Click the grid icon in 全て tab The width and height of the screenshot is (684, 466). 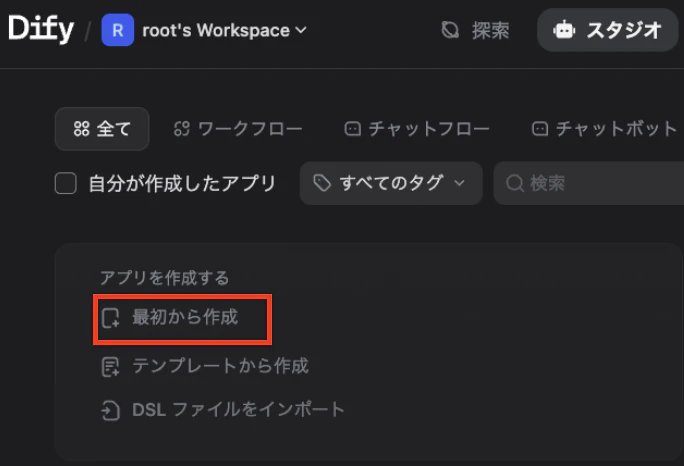pos(82,129)
